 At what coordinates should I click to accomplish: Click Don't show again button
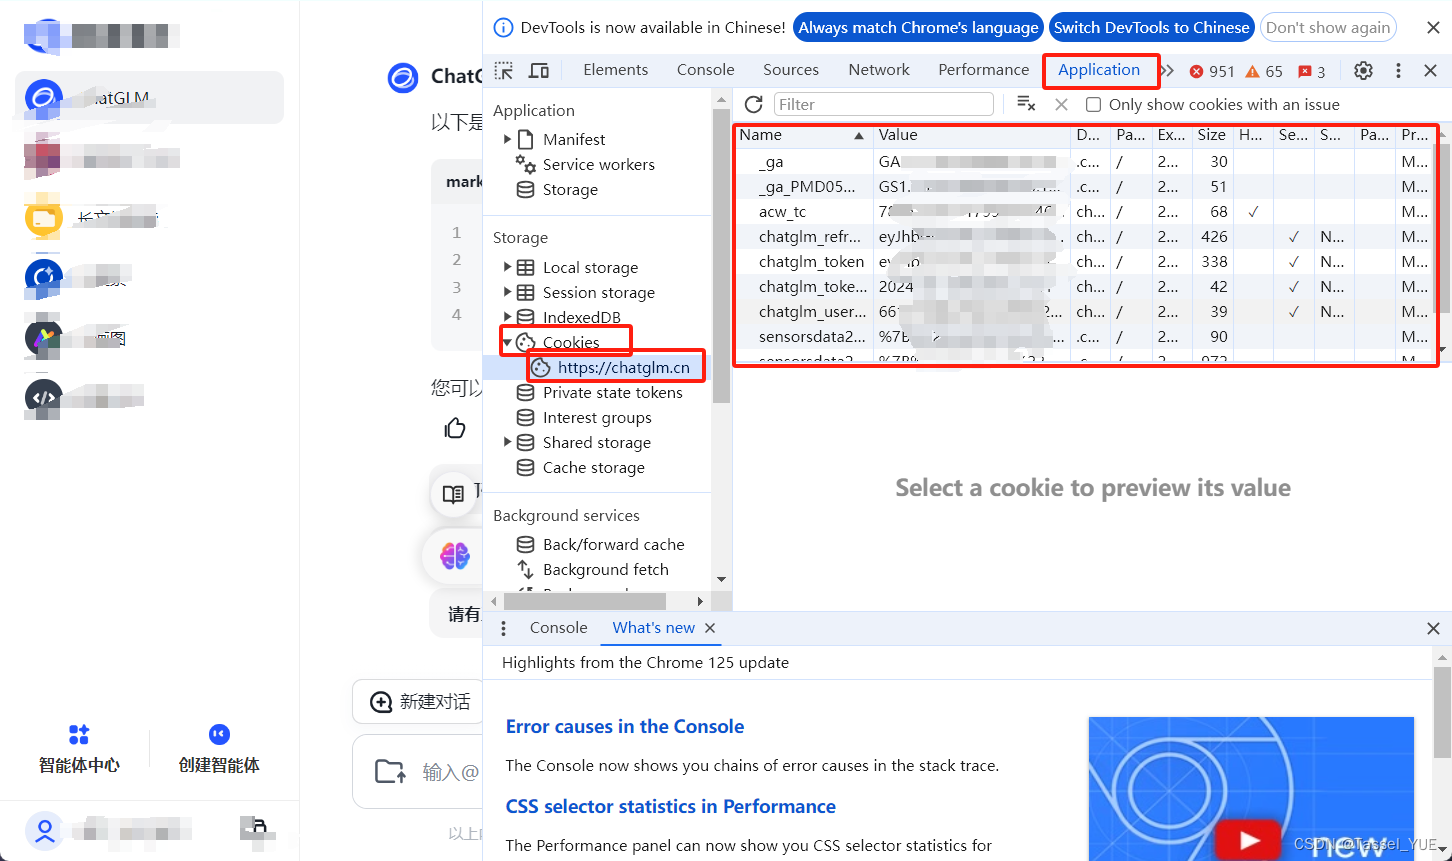pyautogui.click(x=1328, y=28)
